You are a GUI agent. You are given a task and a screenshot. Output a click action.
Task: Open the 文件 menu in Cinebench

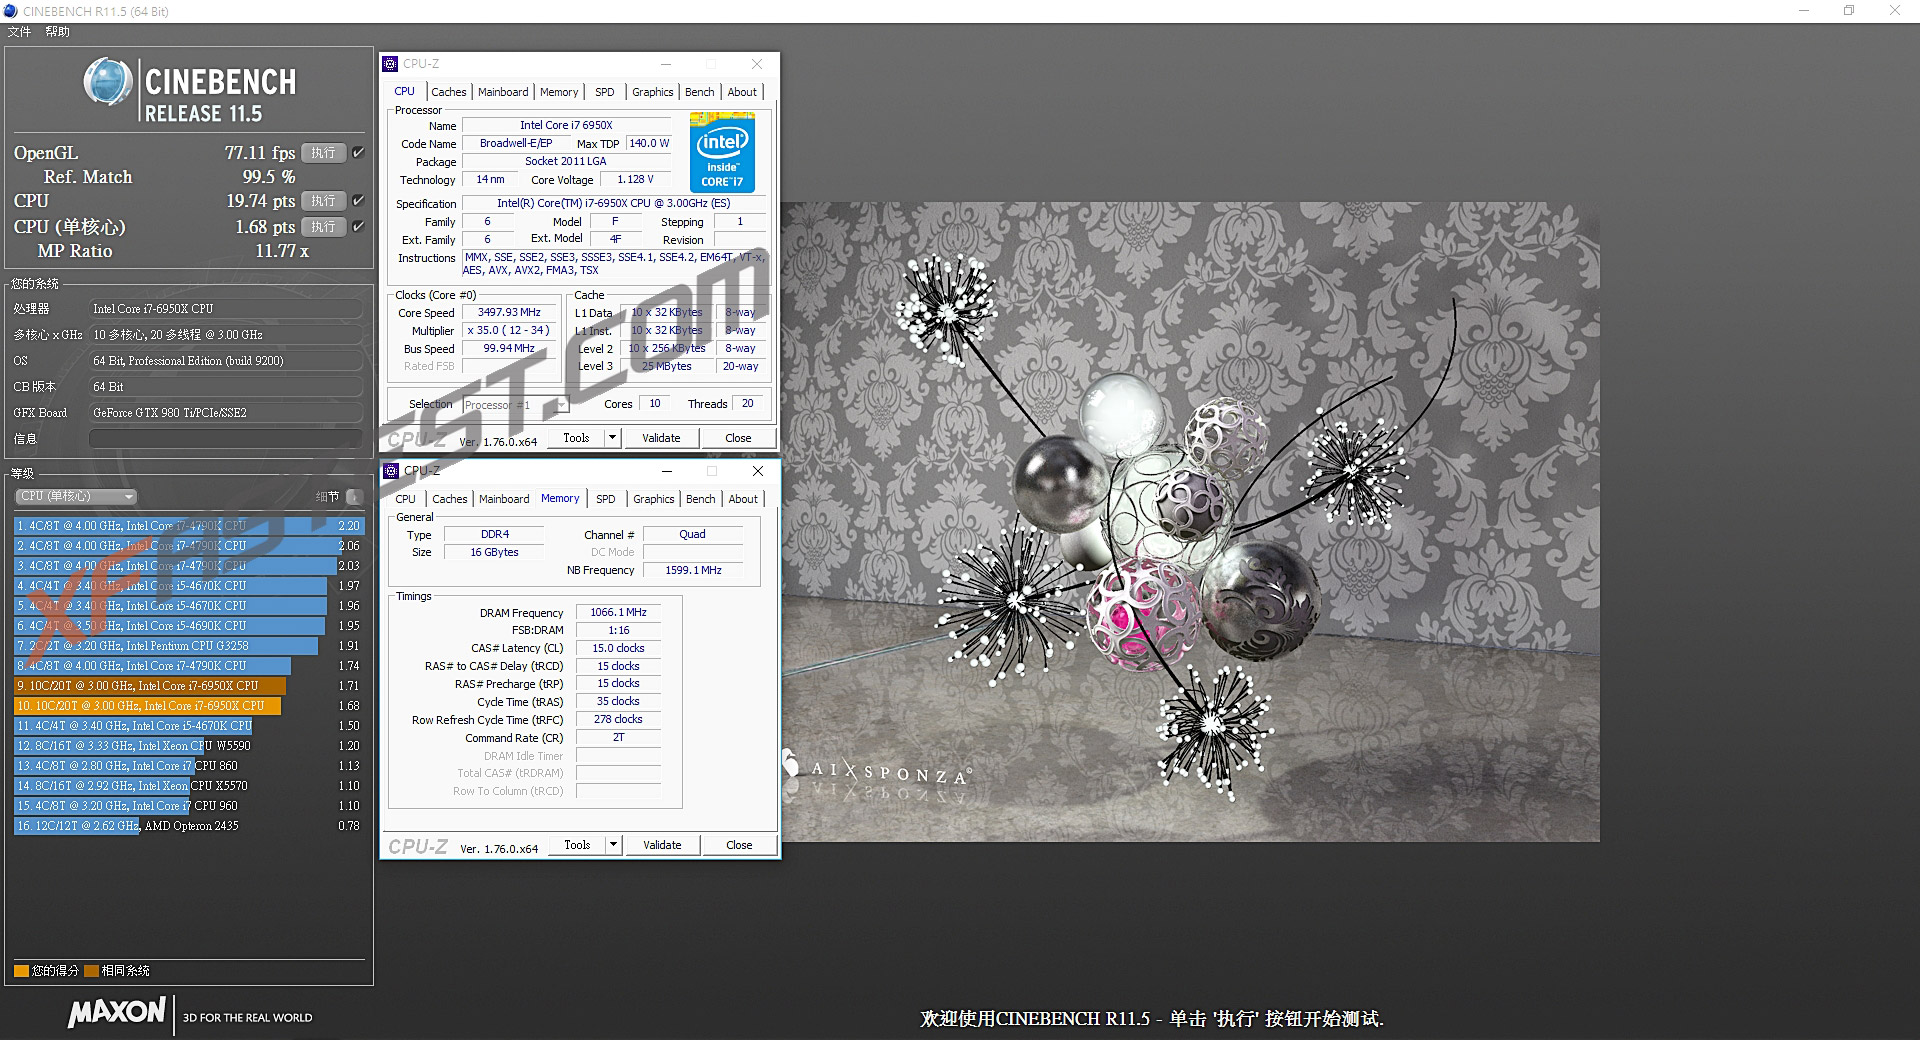(19, 32)
